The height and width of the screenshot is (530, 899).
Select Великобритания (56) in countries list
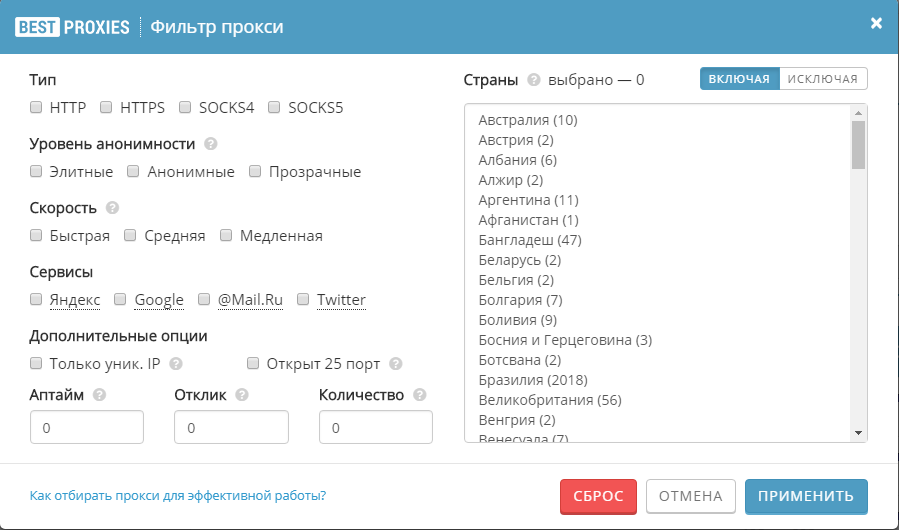550,400
